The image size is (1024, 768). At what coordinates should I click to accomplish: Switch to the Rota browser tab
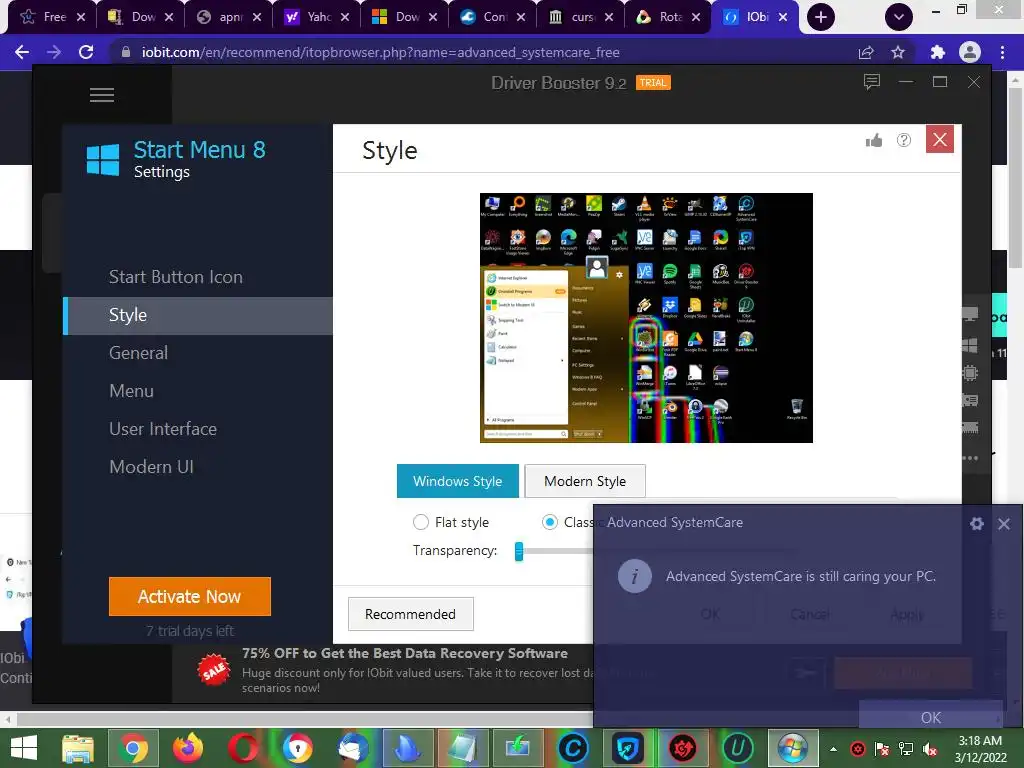[x=665, y=17]
